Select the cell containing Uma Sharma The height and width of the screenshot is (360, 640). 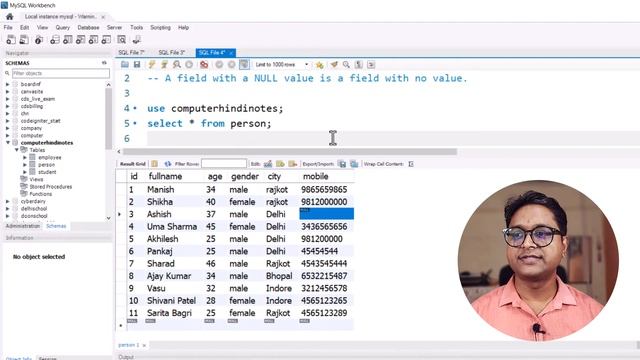pyautogui.click(x=172, y=227)
